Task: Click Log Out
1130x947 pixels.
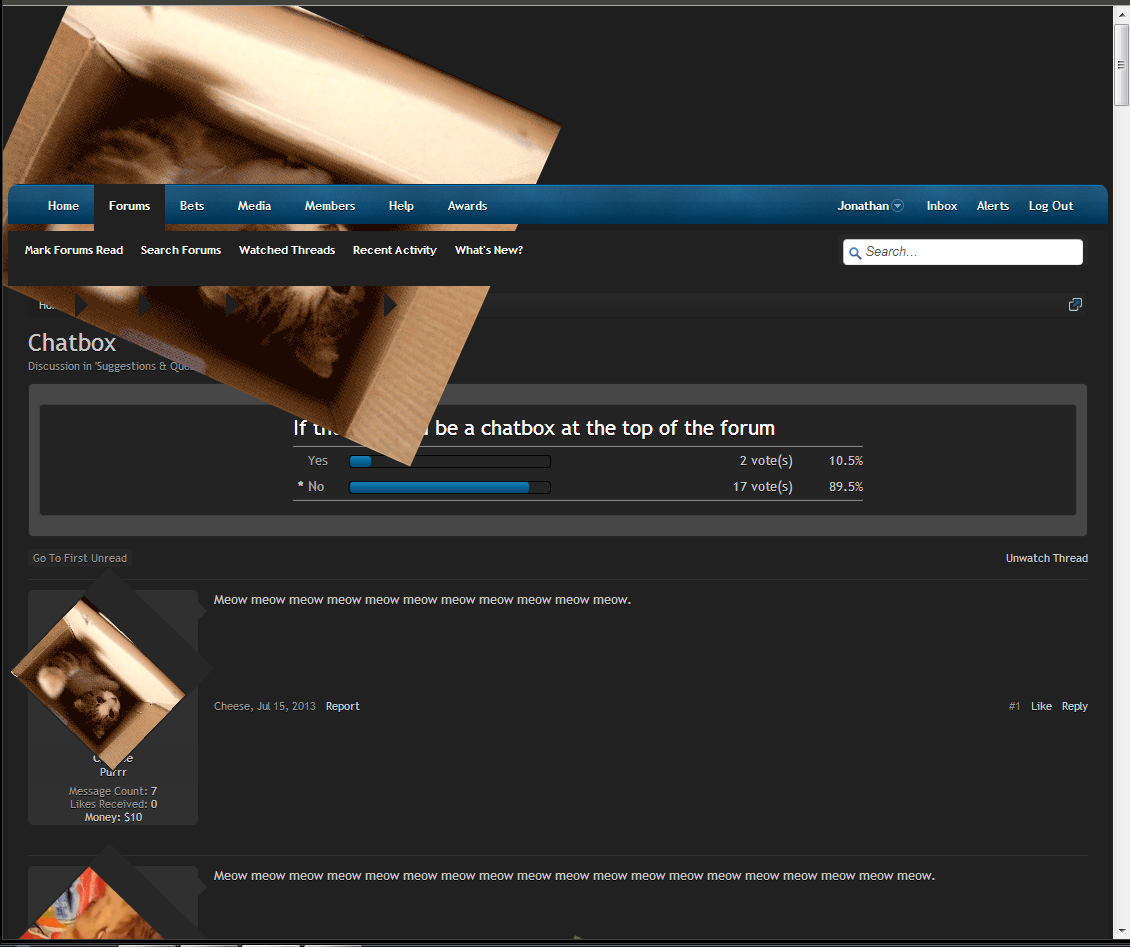Action: coord(1051,206)
